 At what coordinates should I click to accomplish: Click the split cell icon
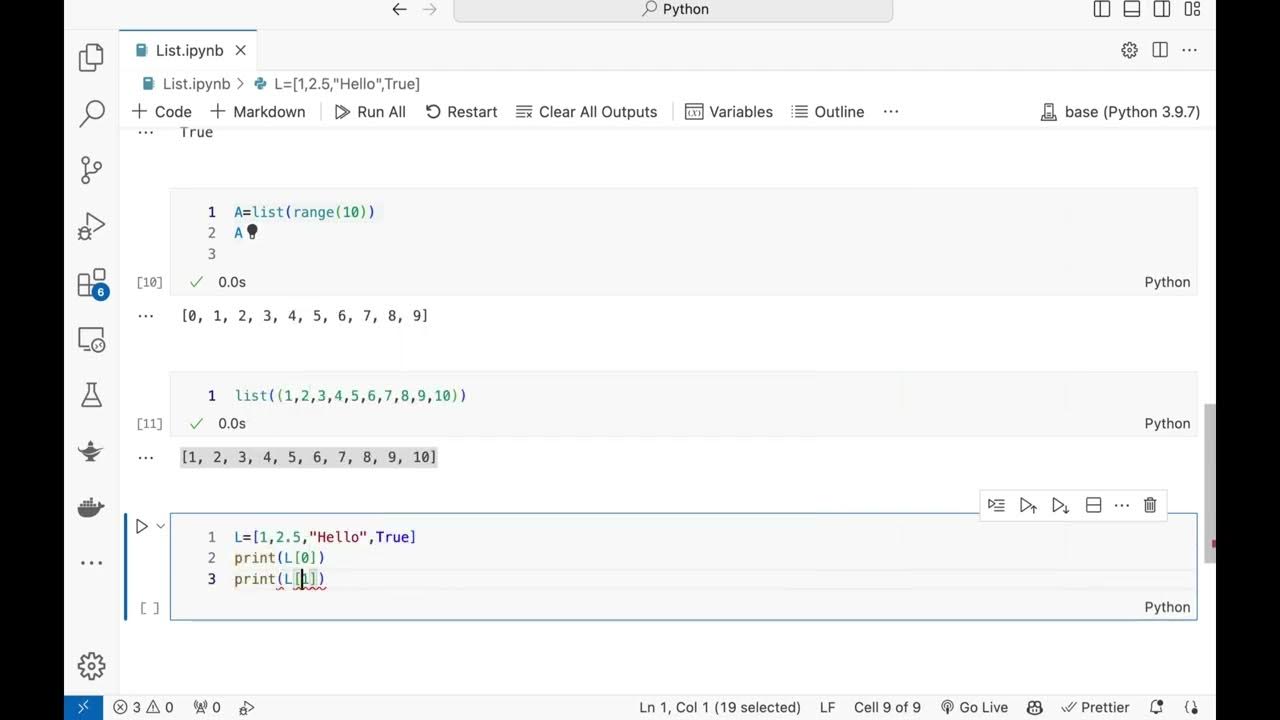[x=1093, y=505]
